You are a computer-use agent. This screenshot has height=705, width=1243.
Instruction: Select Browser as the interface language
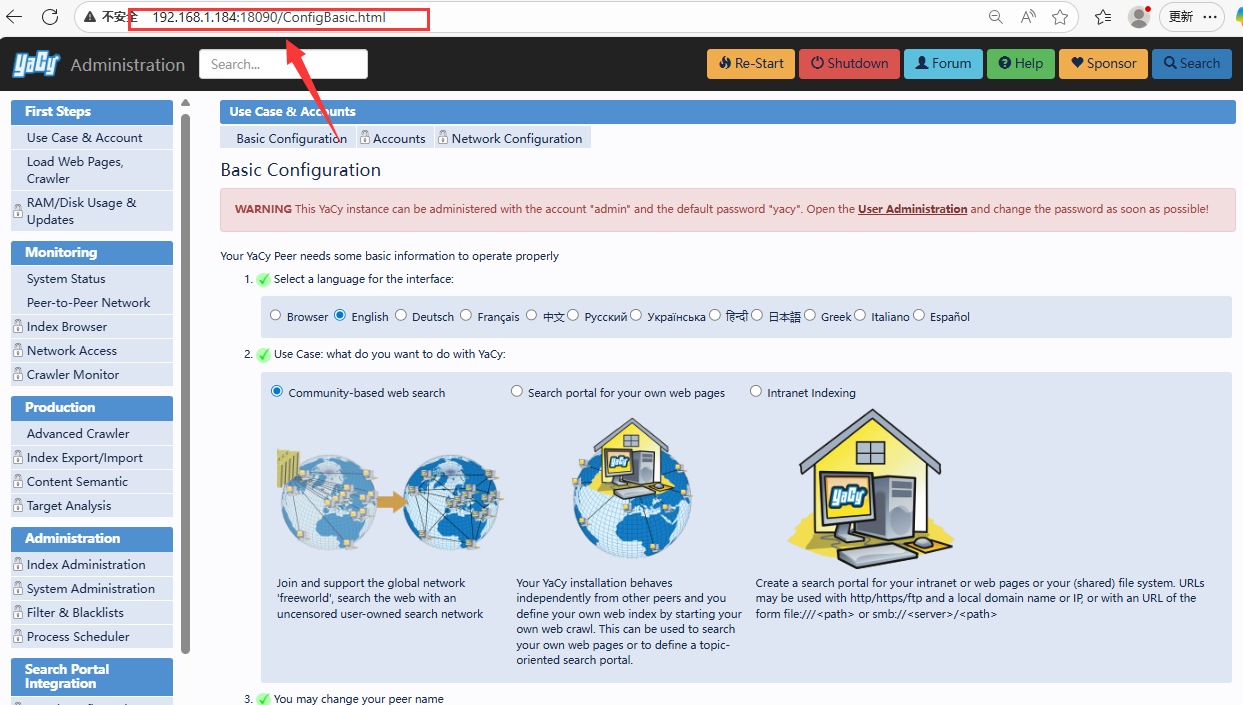[276, 316]
